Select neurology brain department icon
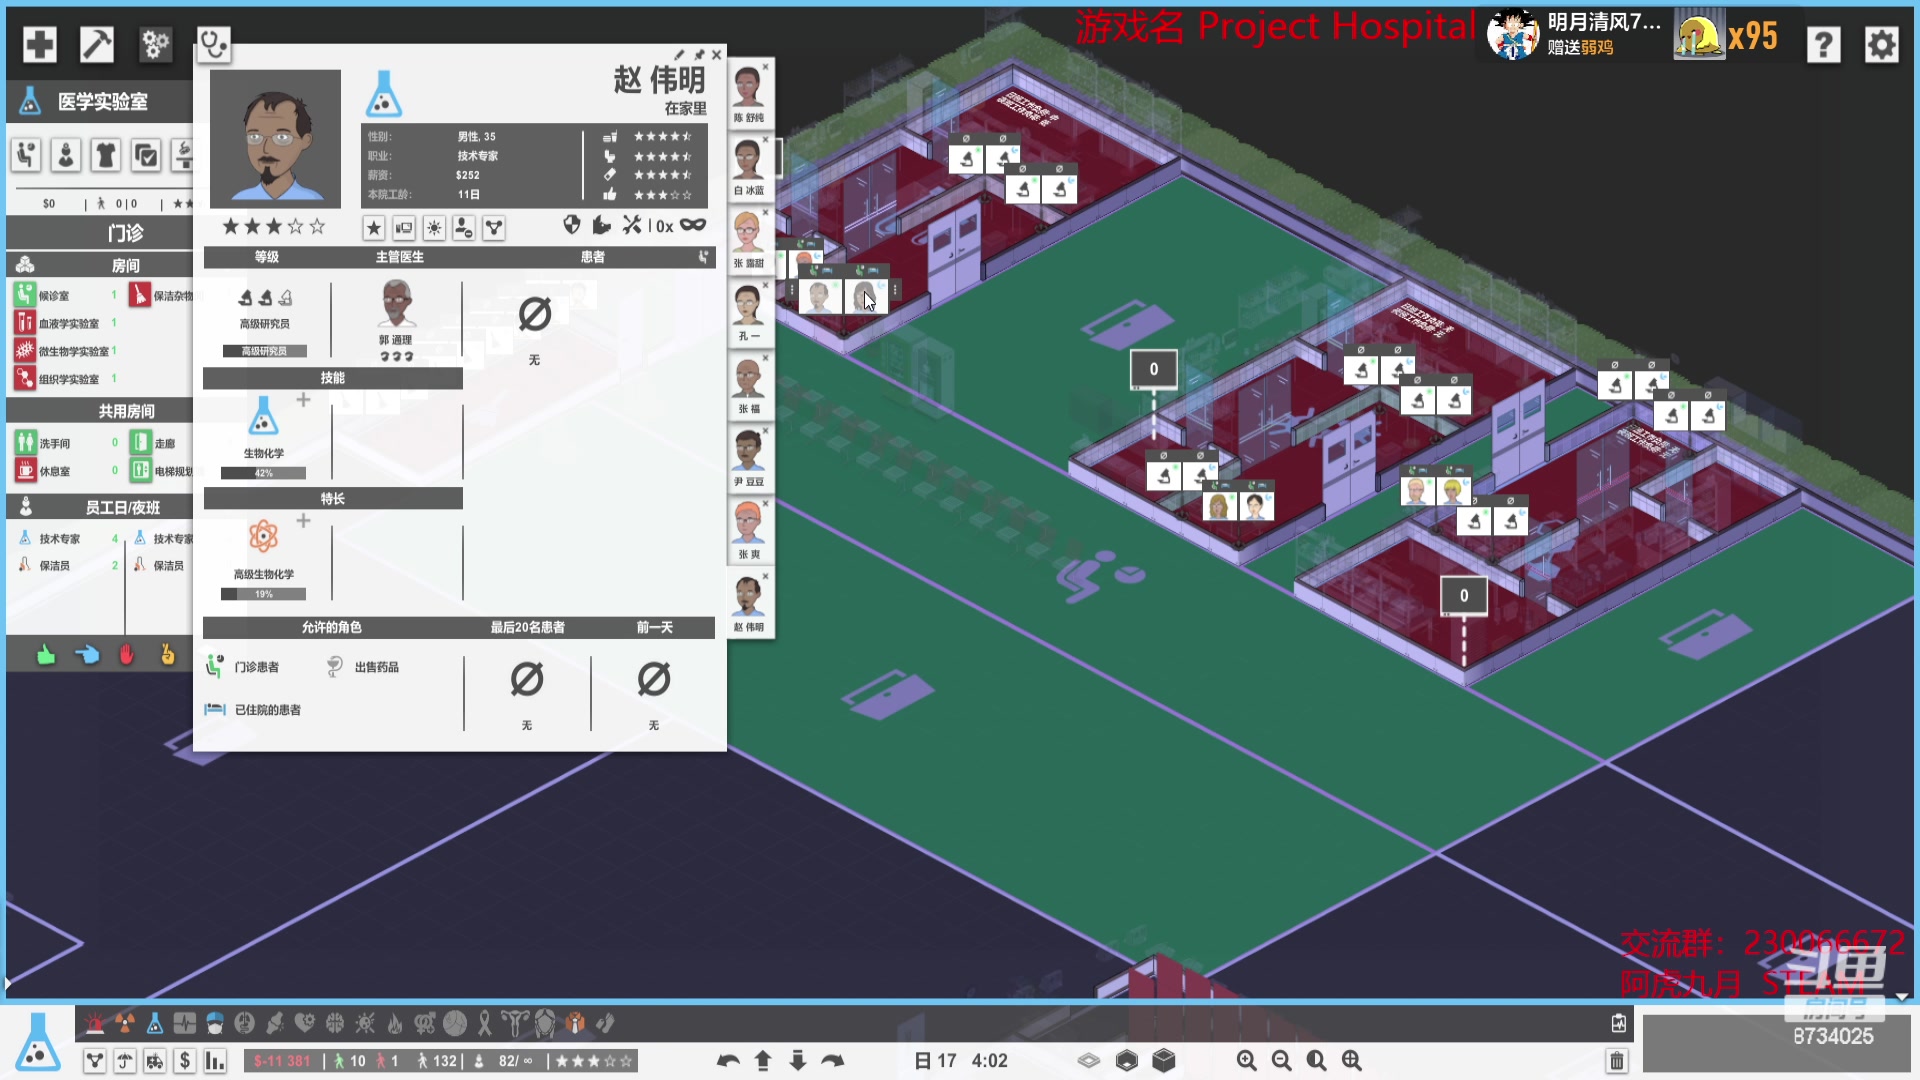The image size is (1920, 1080). [x=335, y=1023]
